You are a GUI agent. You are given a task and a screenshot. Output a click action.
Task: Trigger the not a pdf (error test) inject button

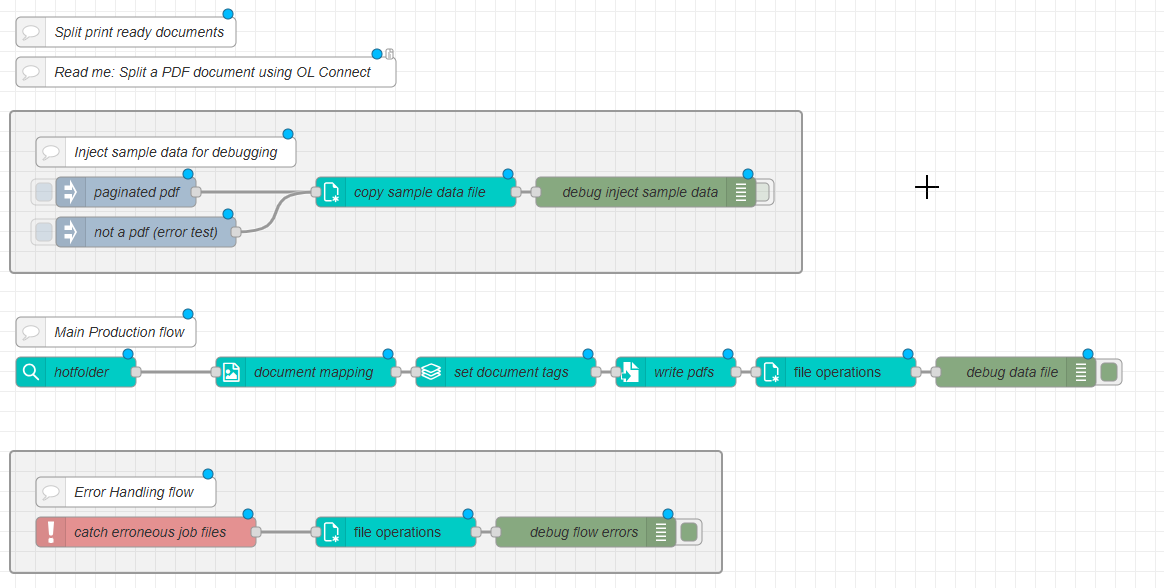tap(43, 232)
